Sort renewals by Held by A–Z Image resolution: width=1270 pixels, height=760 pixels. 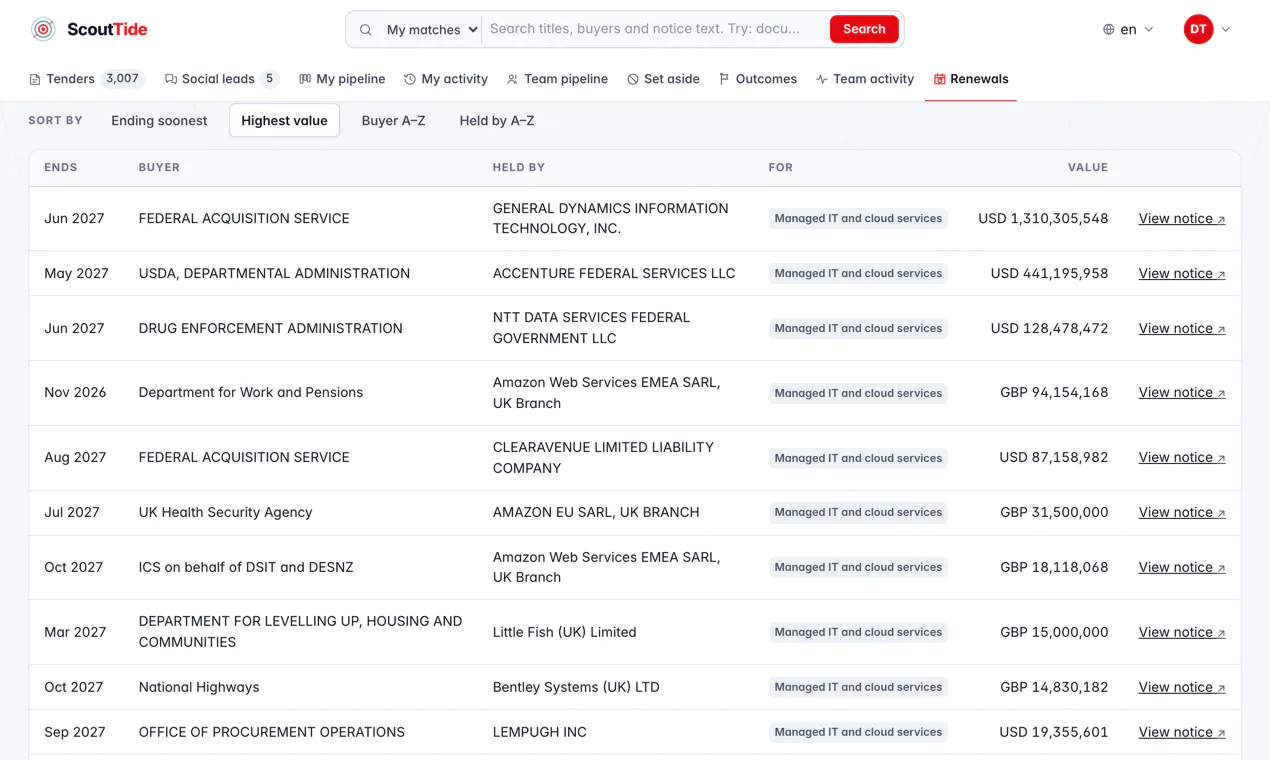click(x=497, y=121)
